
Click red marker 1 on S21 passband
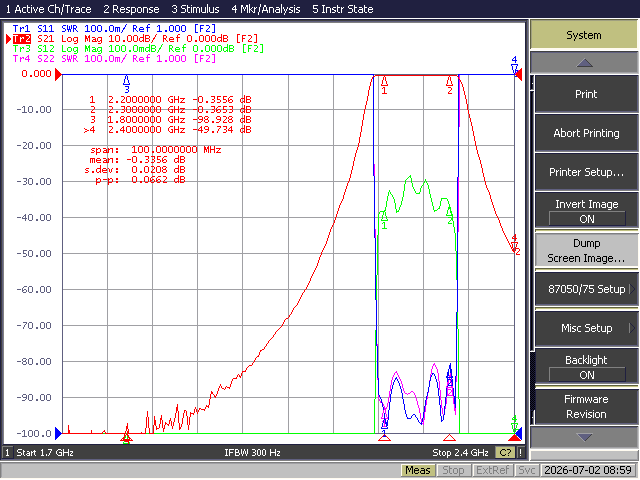coord(384,85)
